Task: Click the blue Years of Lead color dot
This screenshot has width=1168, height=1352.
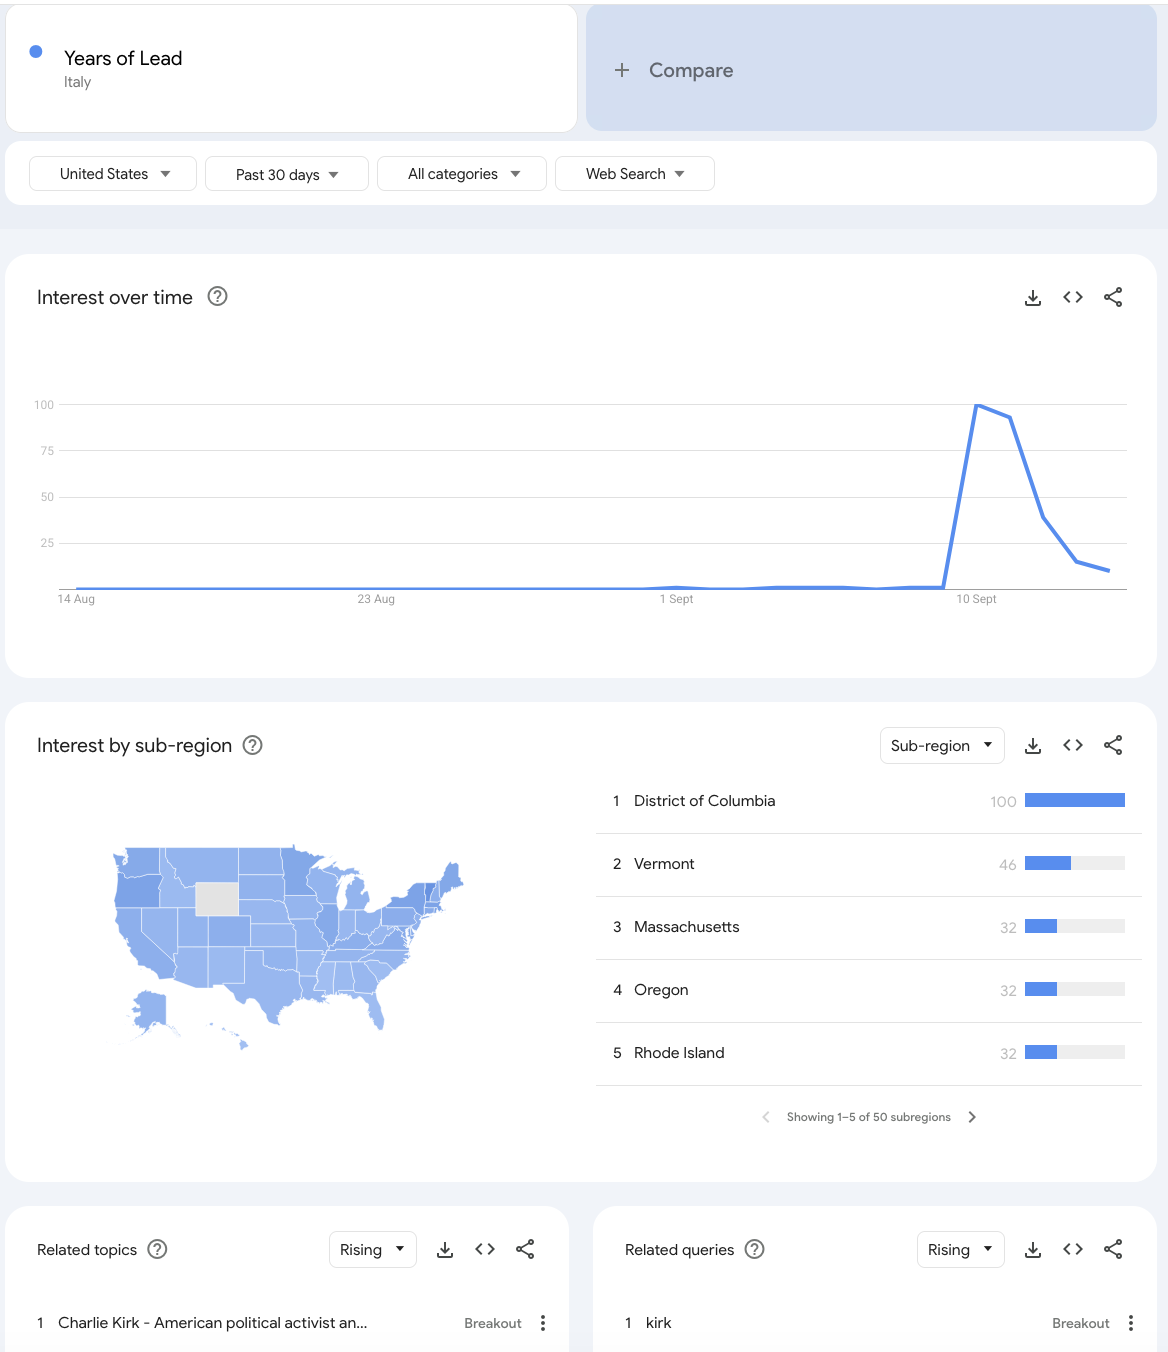Action: coord(36,51)
